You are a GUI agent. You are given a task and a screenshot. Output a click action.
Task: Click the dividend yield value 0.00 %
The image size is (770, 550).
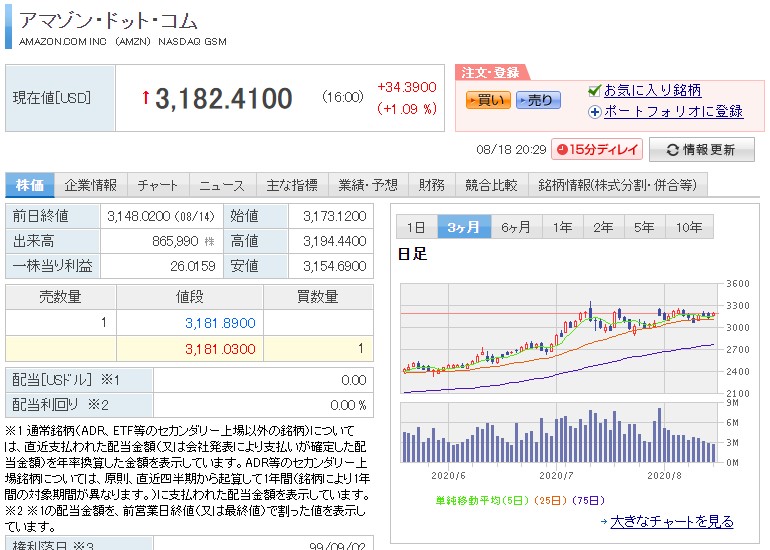(348, 405)
